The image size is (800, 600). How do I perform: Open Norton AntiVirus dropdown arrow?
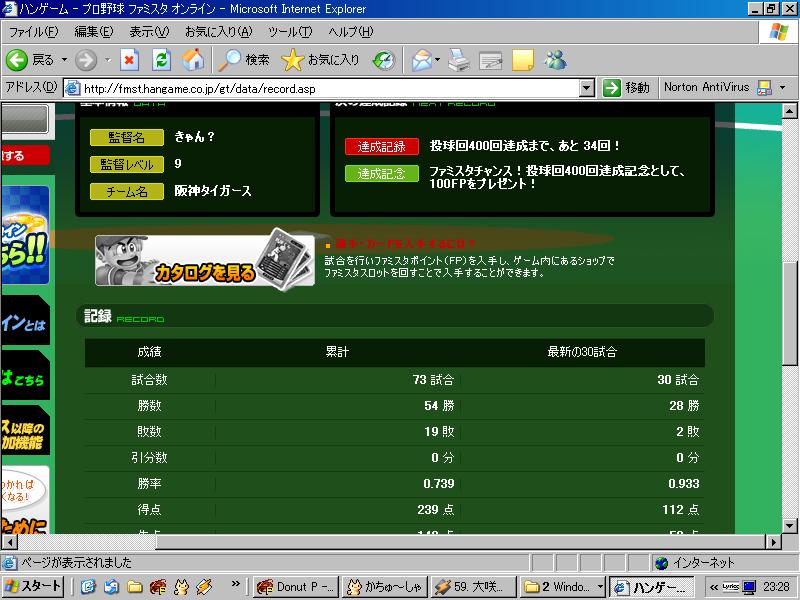[783, 88]
